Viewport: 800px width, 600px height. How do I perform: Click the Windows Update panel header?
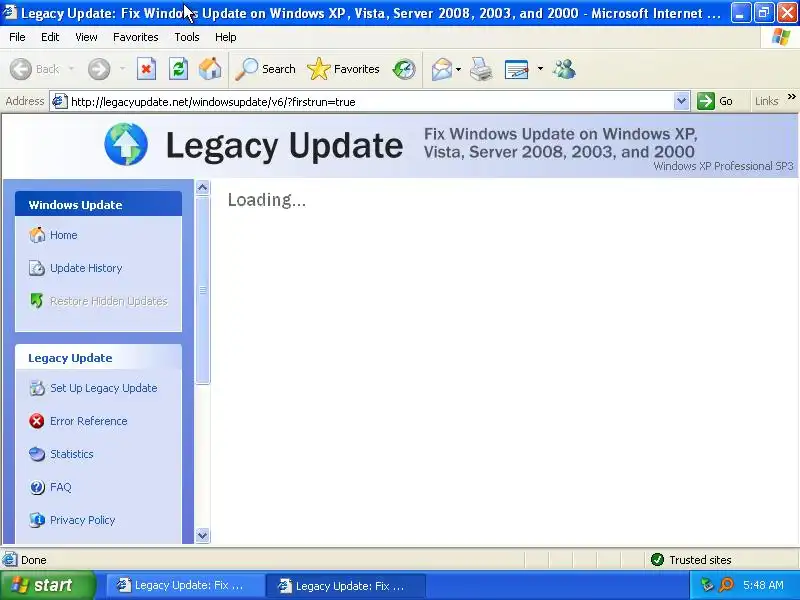(98, 205)
